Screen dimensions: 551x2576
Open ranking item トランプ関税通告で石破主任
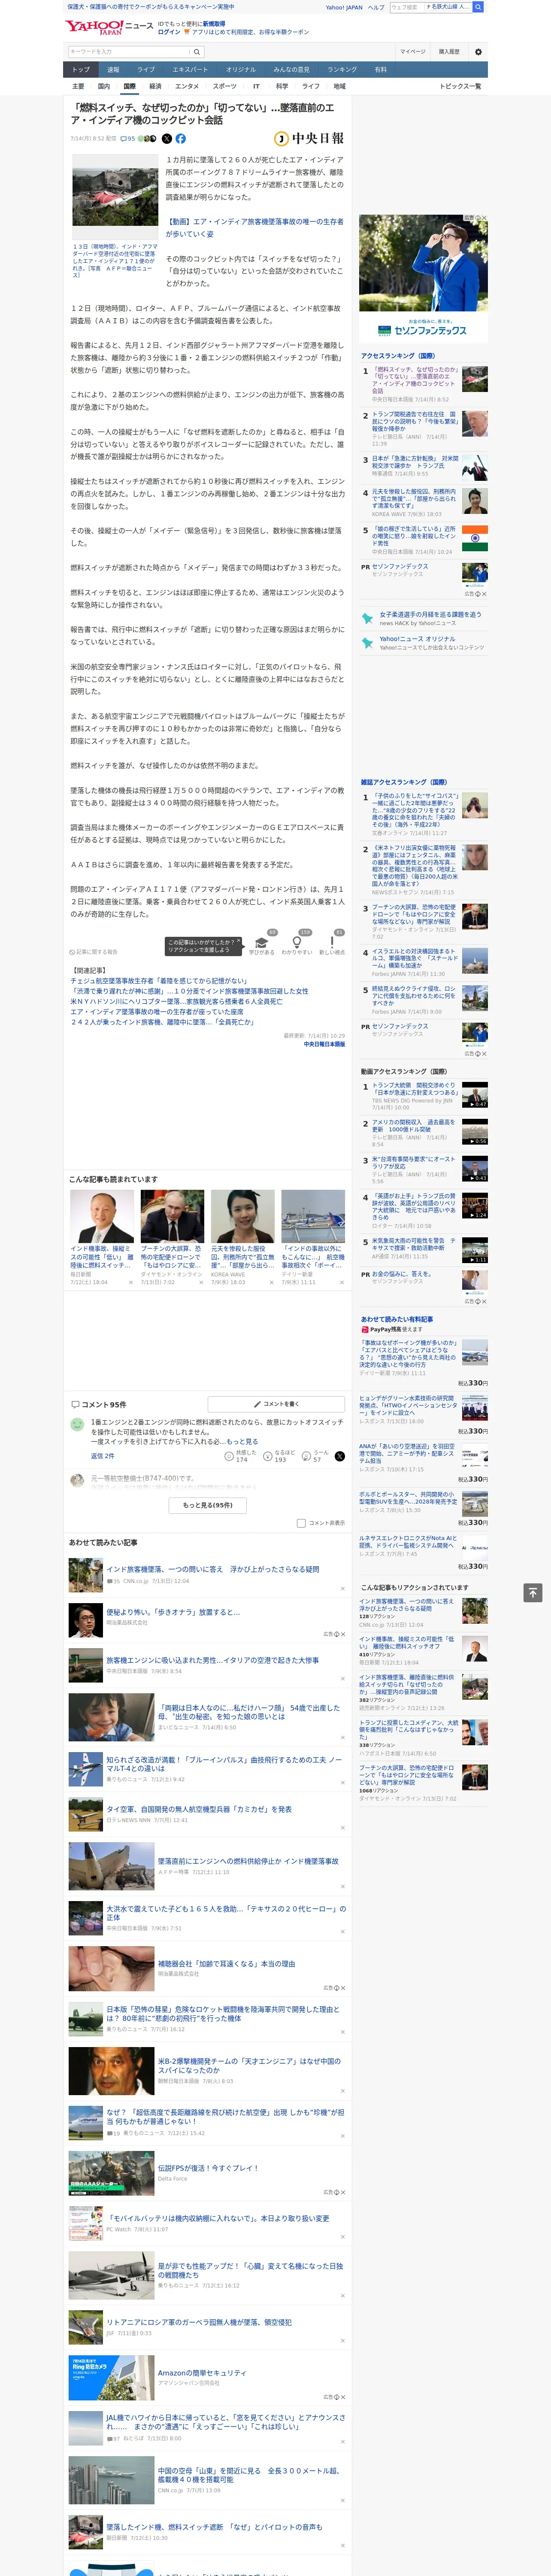pyautogui.click(x=414, y=422)
